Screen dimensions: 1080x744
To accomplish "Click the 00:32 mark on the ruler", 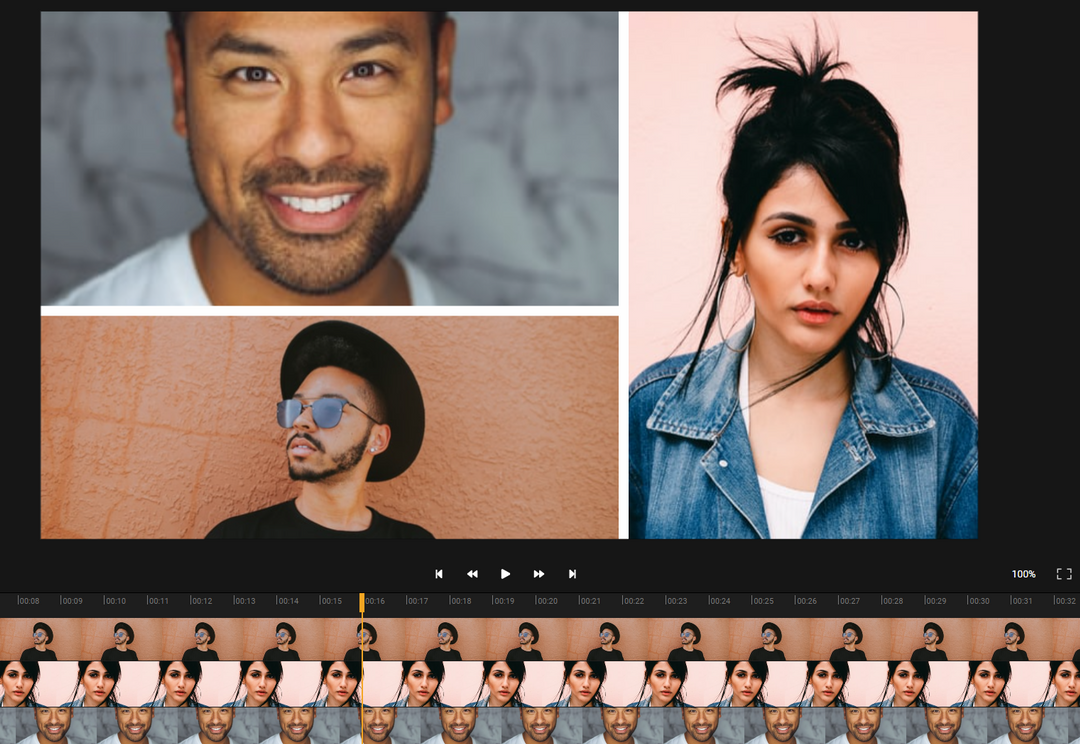I will pos(1066,601).
